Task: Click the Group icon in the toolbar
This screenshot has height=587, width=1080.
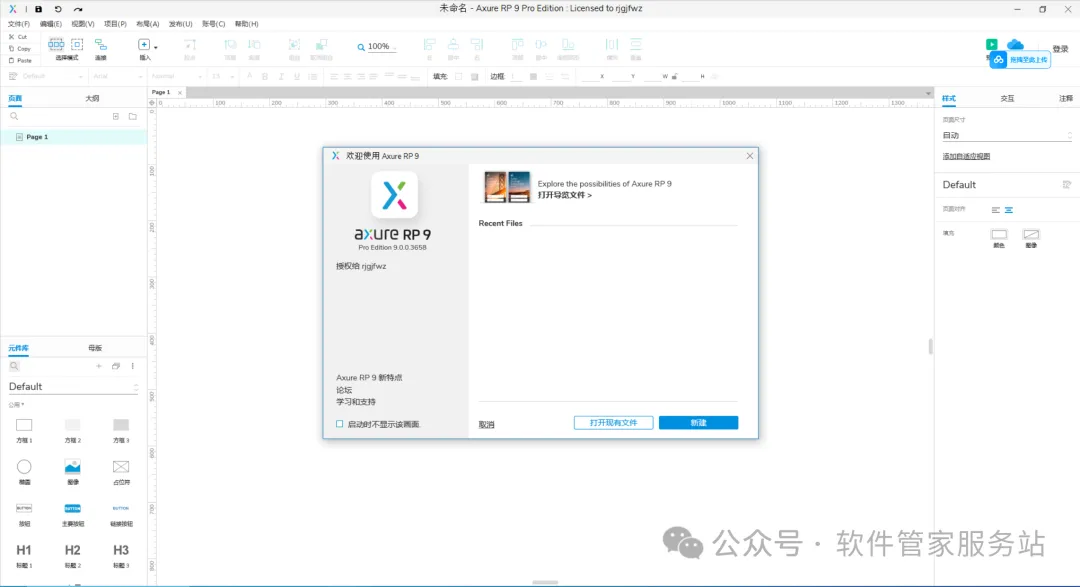Action: pos(294,45)
